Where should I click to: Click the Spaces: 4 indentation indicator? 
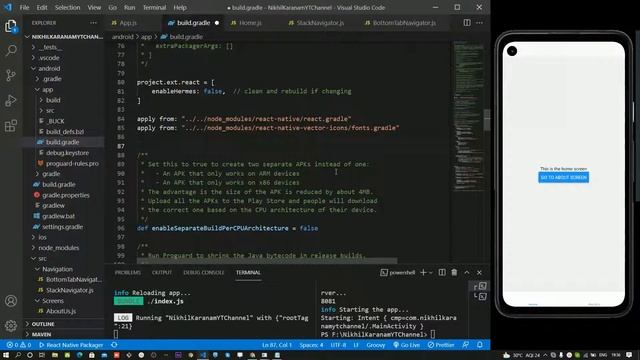[x=311, y=345]
